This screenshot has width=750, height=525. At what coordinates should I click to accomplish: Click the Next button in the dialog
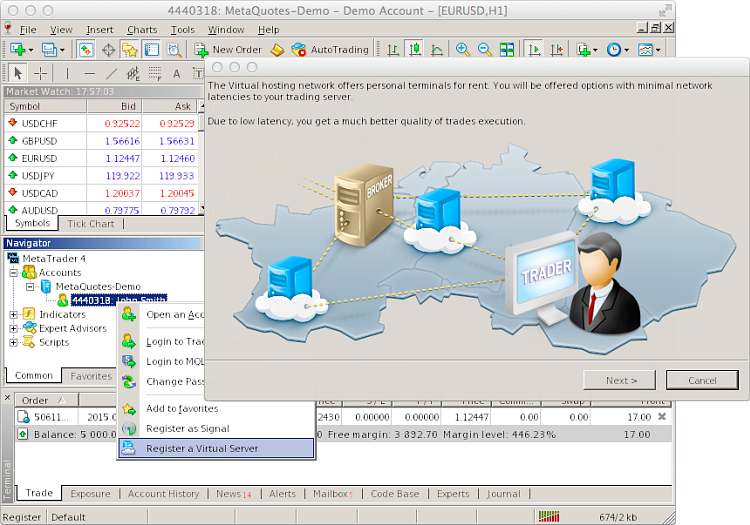click(620, 380)
